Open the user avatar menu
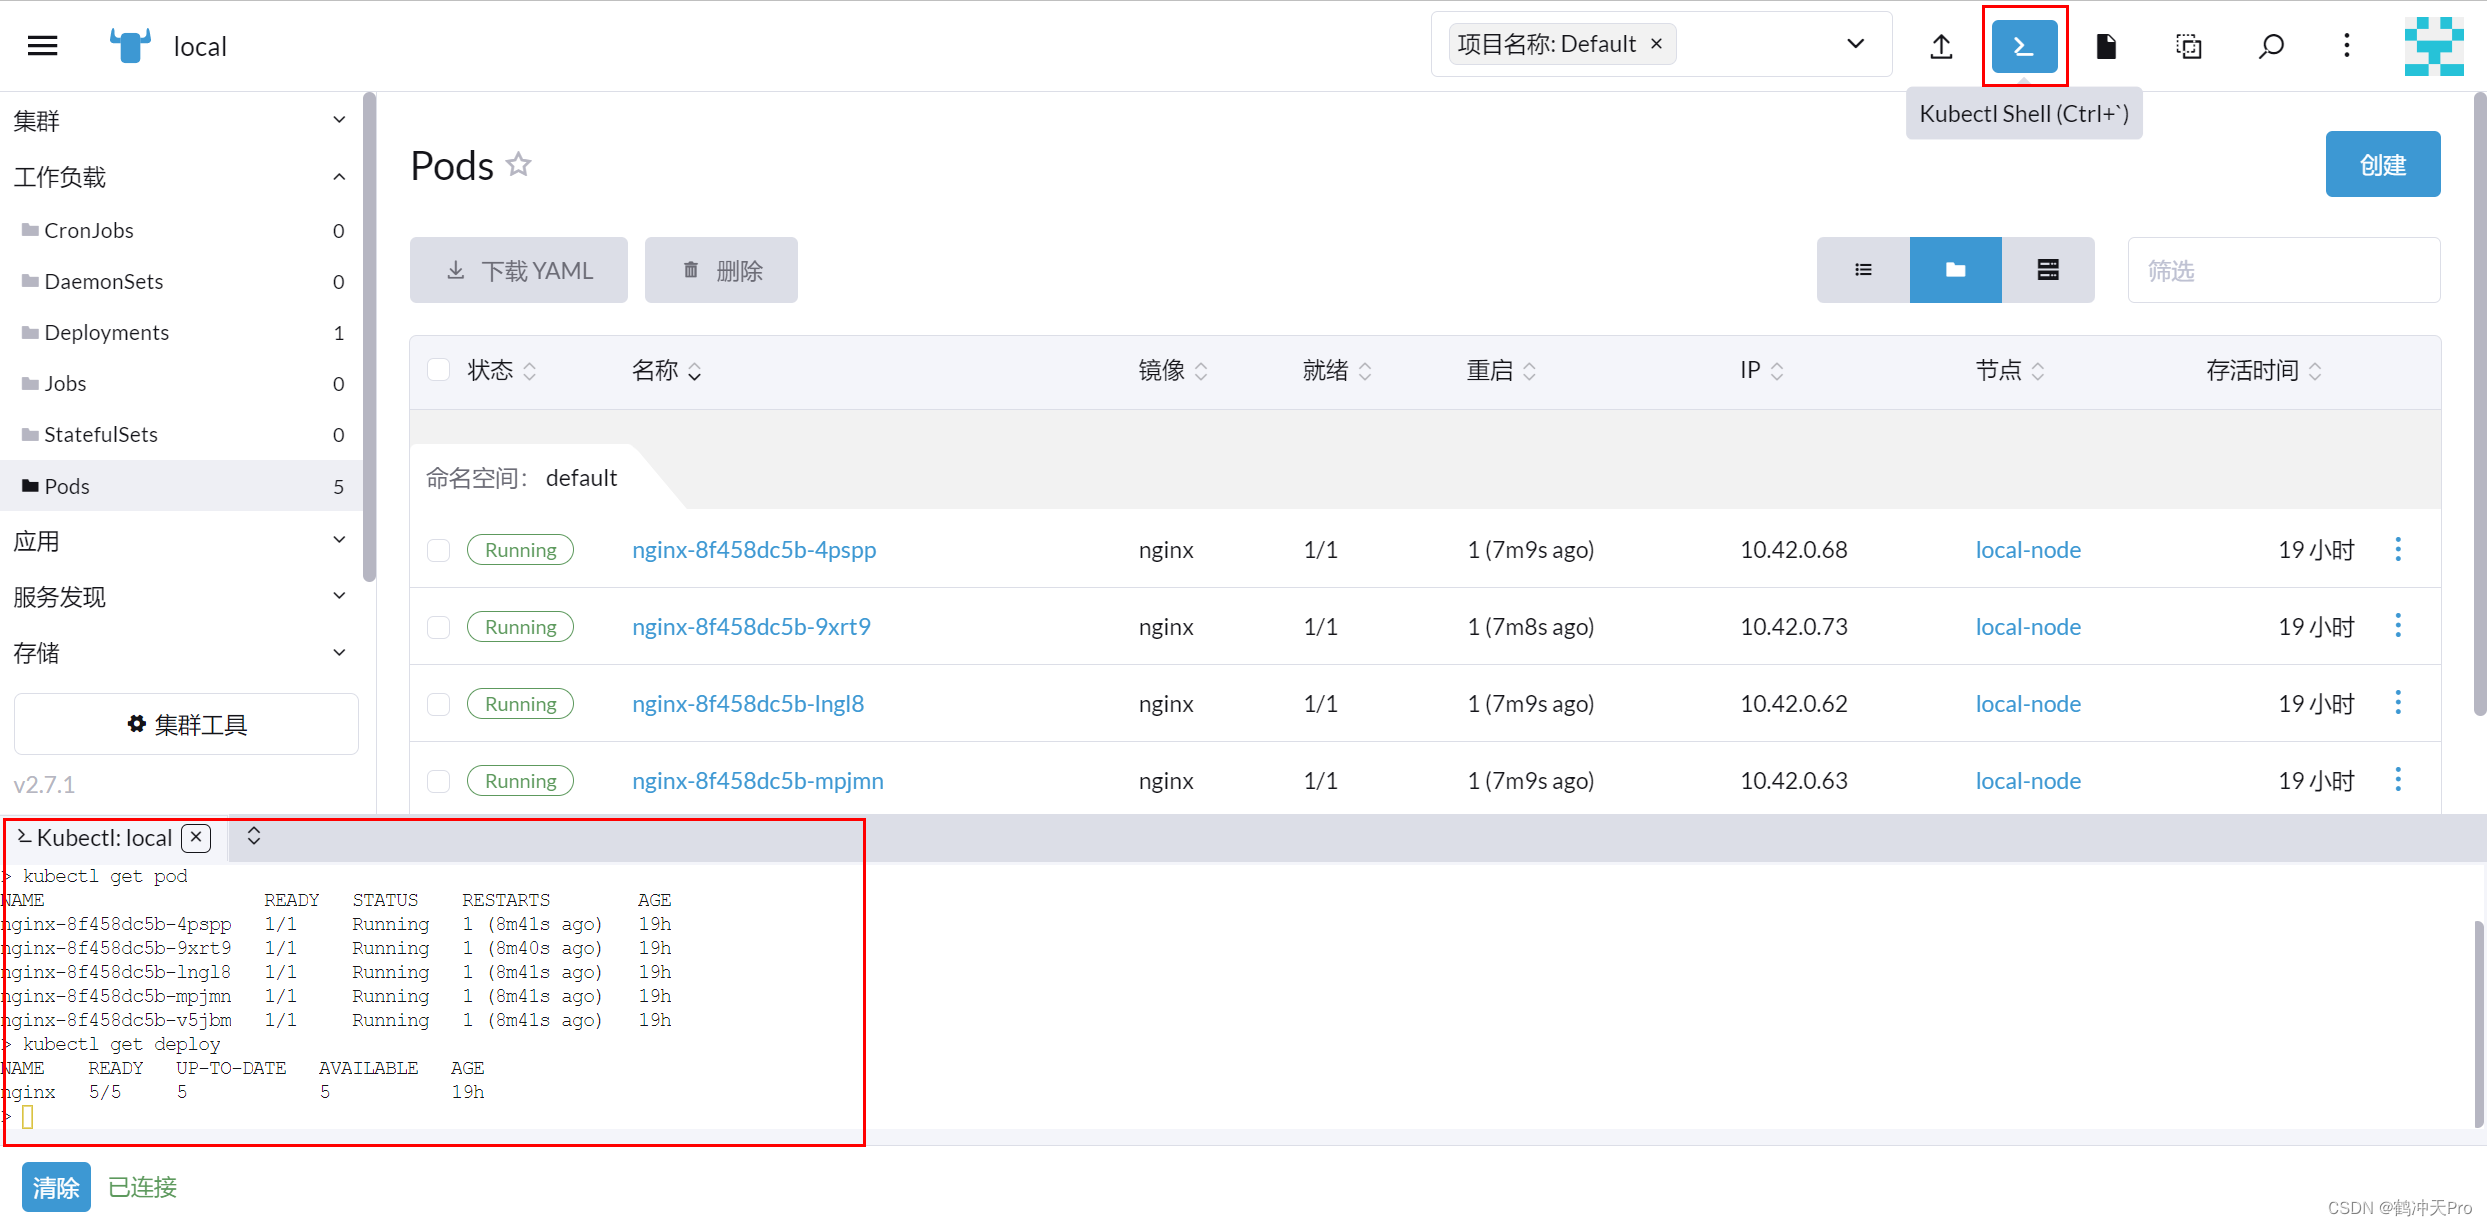 (x=2433, y=46)
